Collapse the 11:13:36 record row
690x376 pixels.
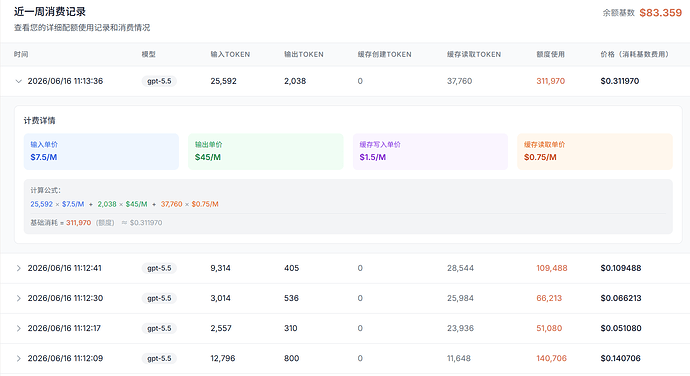click(x=18, y=81)
